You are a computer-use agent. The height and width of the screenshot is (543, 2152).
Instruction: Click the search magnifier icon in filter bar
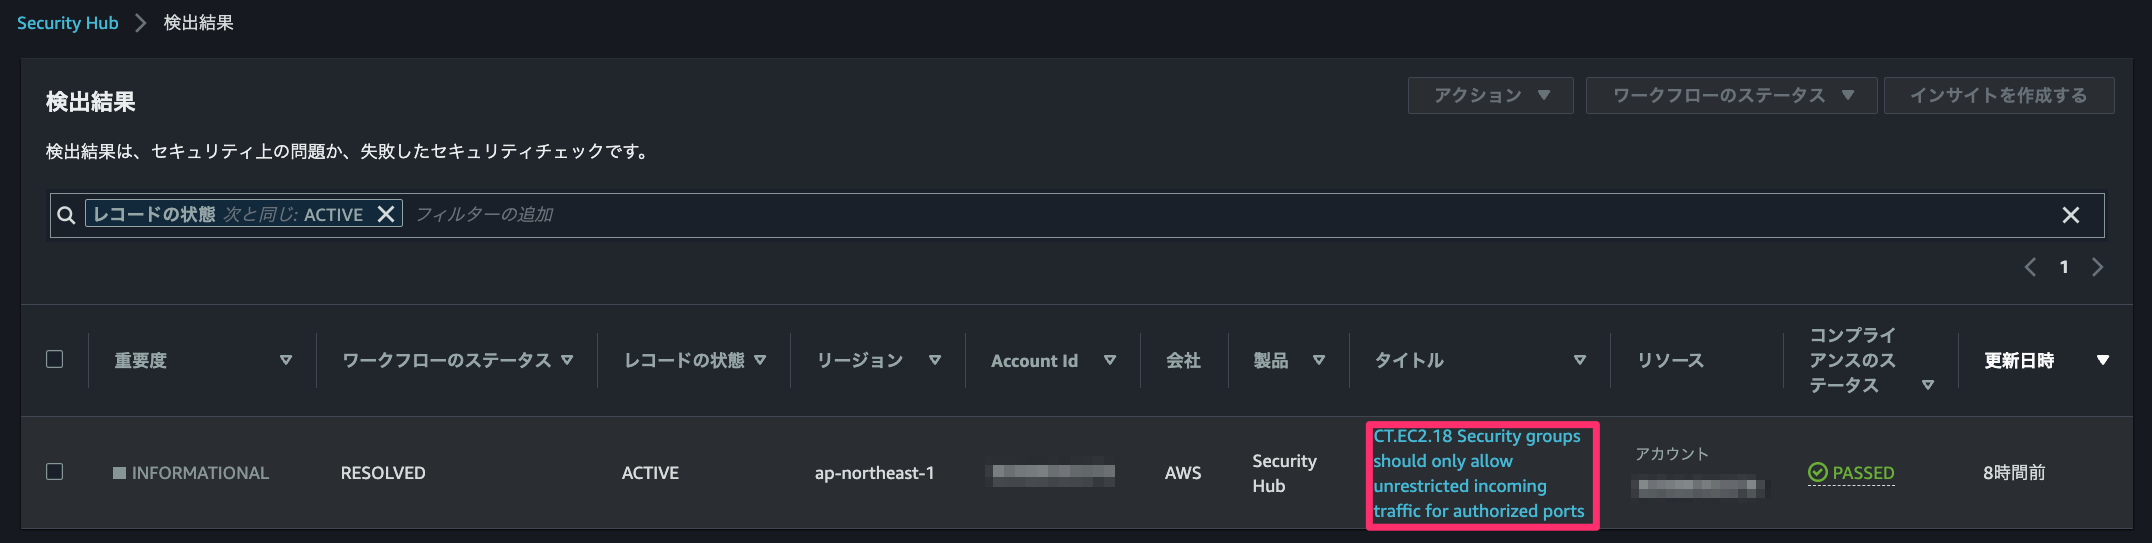pos(66,215)
